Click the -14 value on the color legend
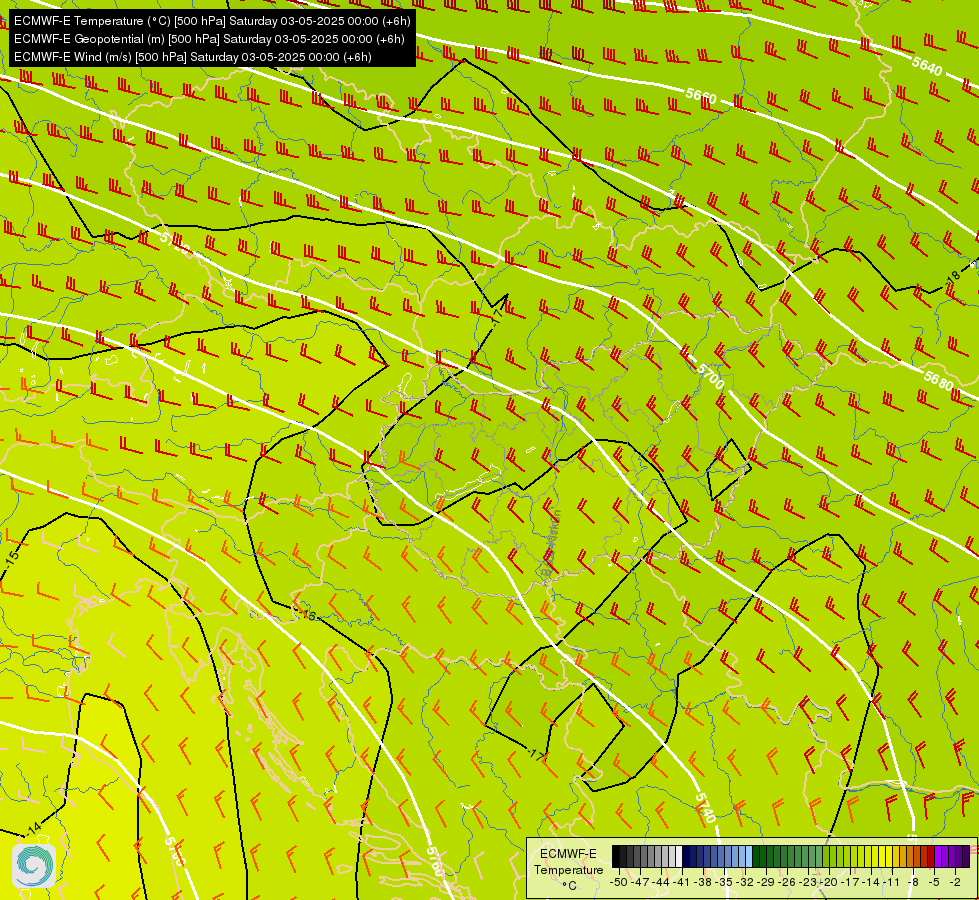The height and width of the screenshot is (900, 979). [x=872, y=882]
